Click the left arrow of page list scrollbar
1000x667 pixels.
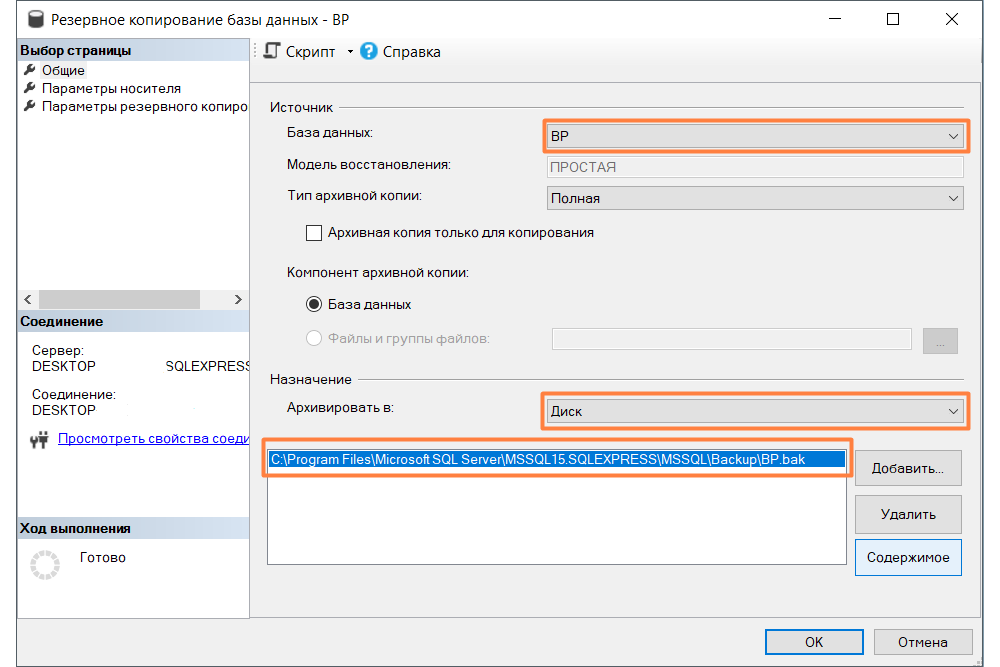click(x=28, y=299)
